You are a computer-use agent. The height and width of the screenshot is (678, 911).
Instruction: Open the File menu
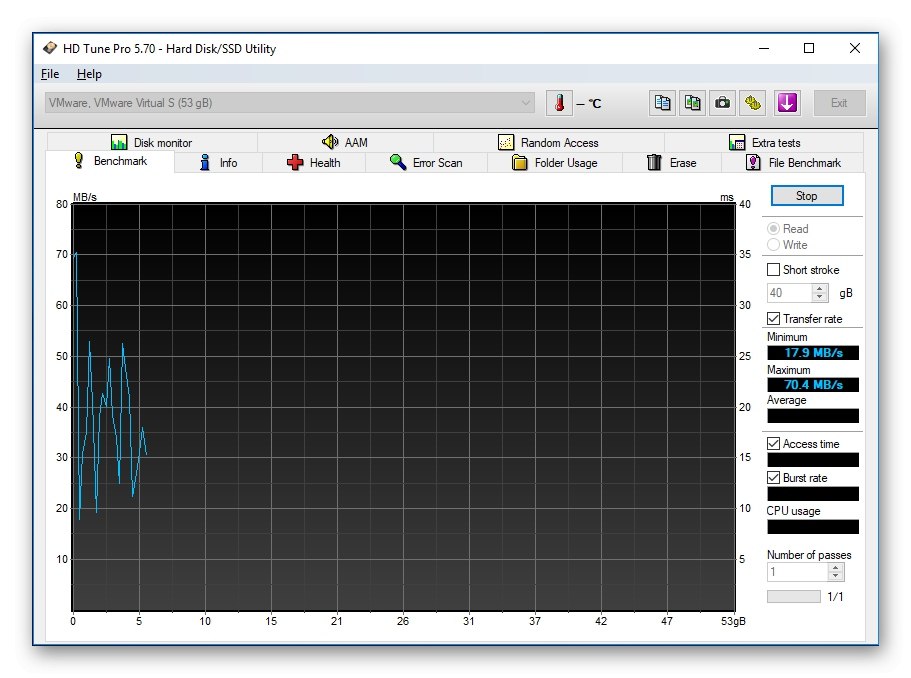pos(50,74)
